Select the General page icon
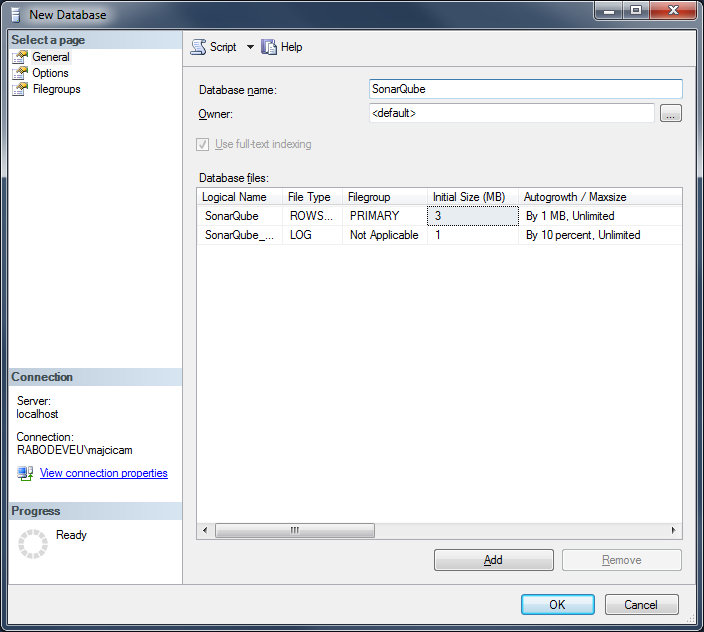Screen dimensions: 704x632 coord(20,57)
